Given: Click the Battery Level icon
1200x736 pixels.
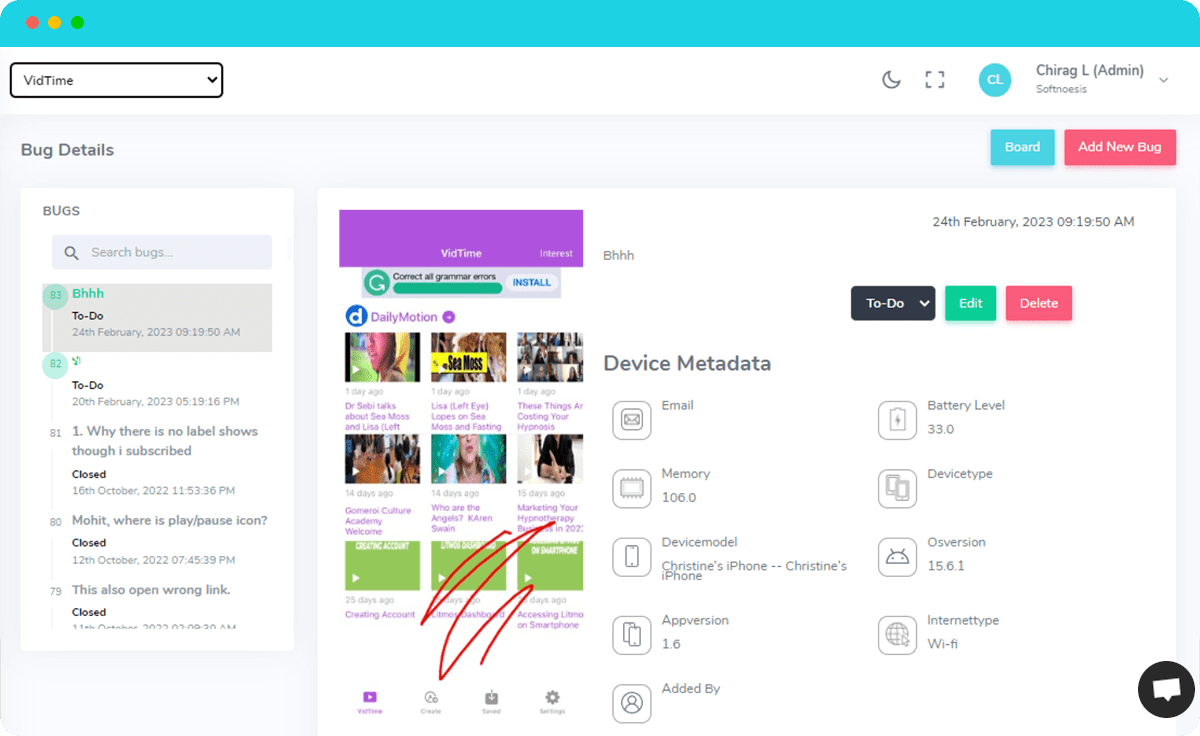Looking at the screenshot, I should (897, 420).
